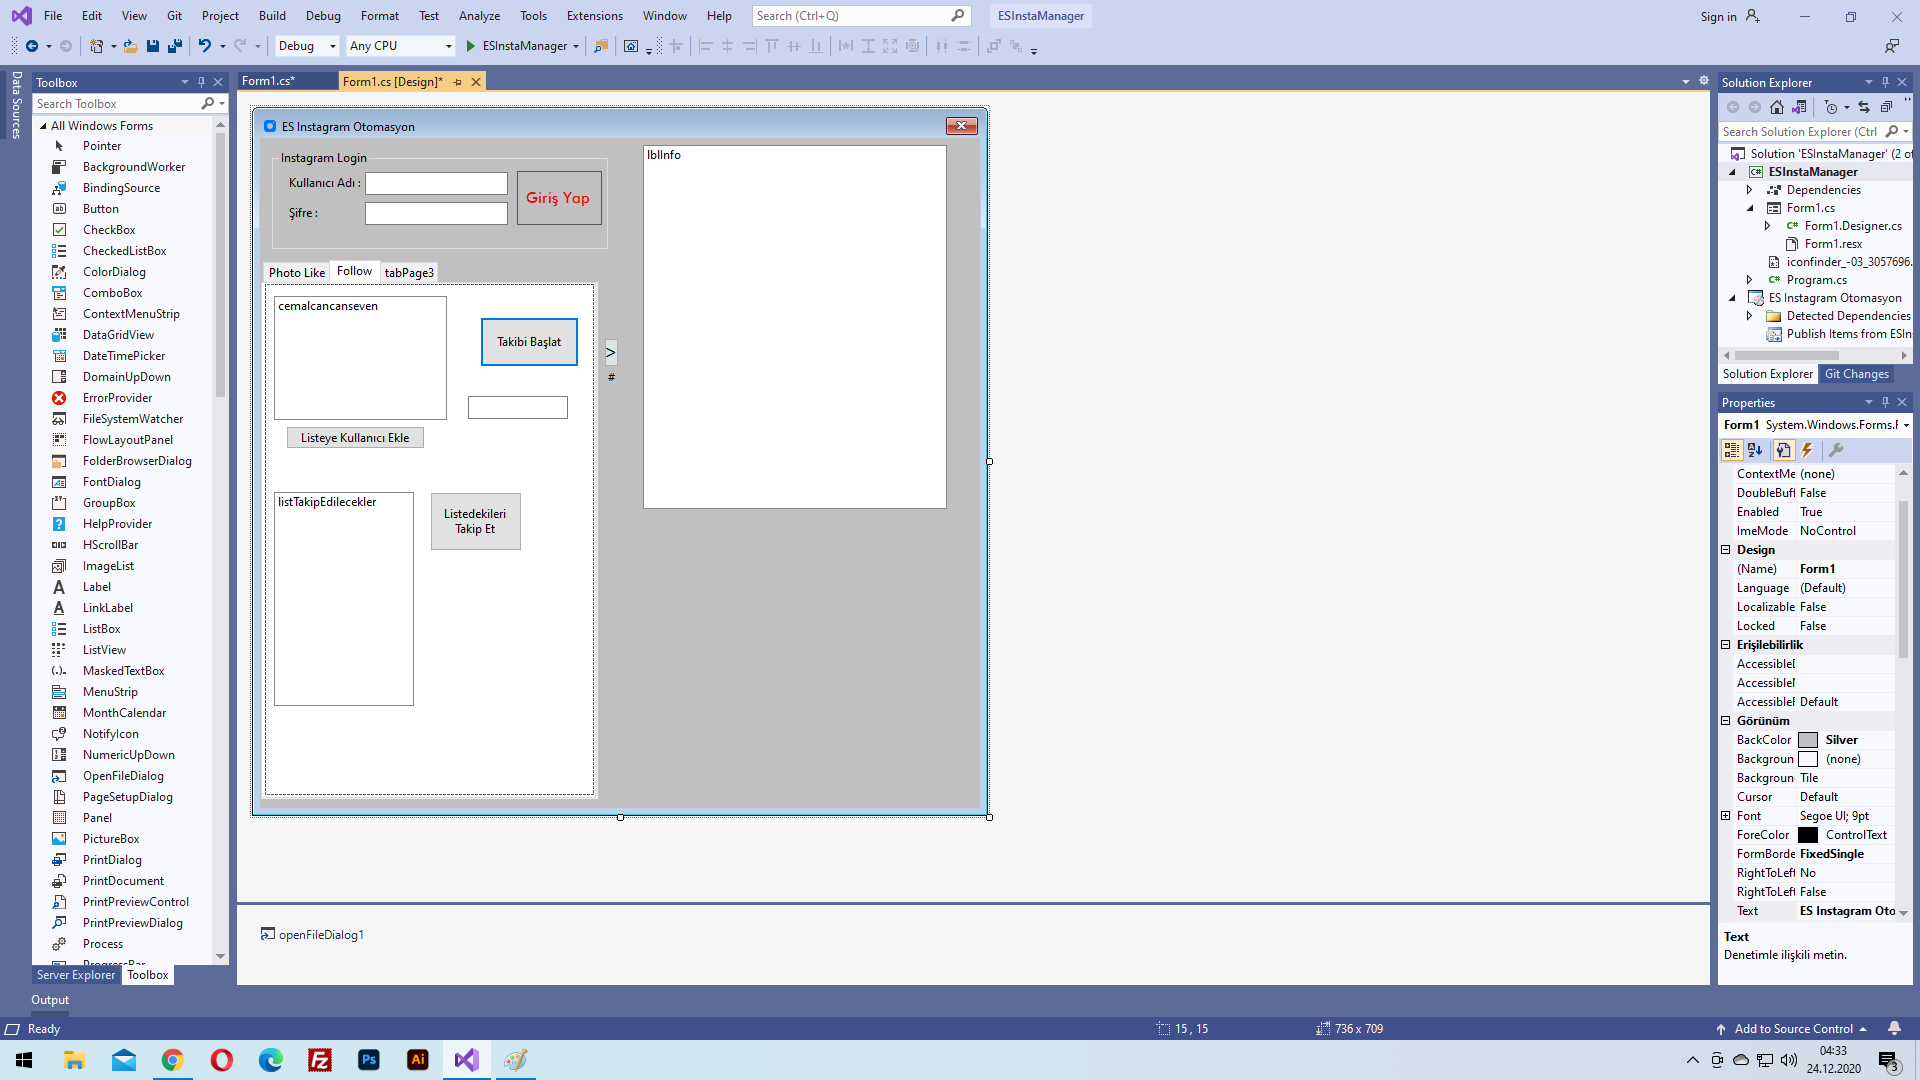
Task: Select the HelpProvider control in Toolbox
Action: [x=117, y=524]
